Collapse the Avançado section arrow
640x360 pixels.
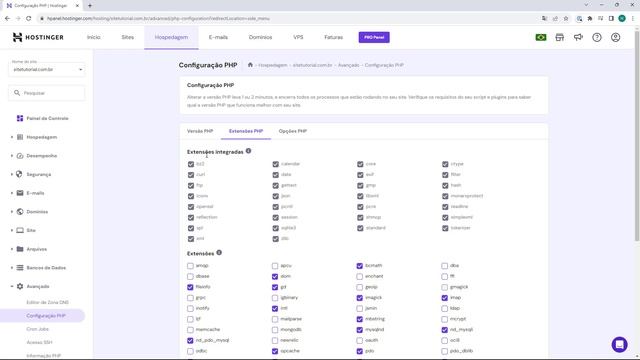(12, 287)
